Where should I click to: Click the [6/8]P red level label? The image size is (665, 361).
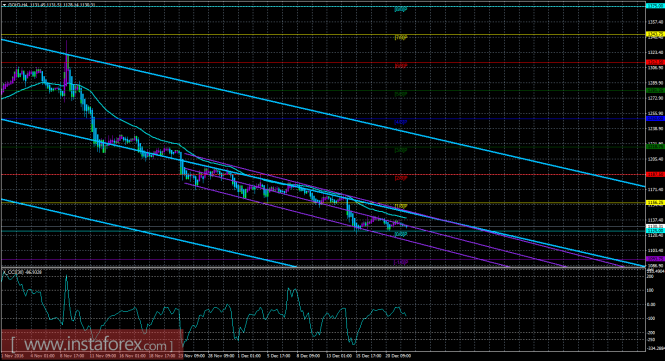click(x=400, y=66)
